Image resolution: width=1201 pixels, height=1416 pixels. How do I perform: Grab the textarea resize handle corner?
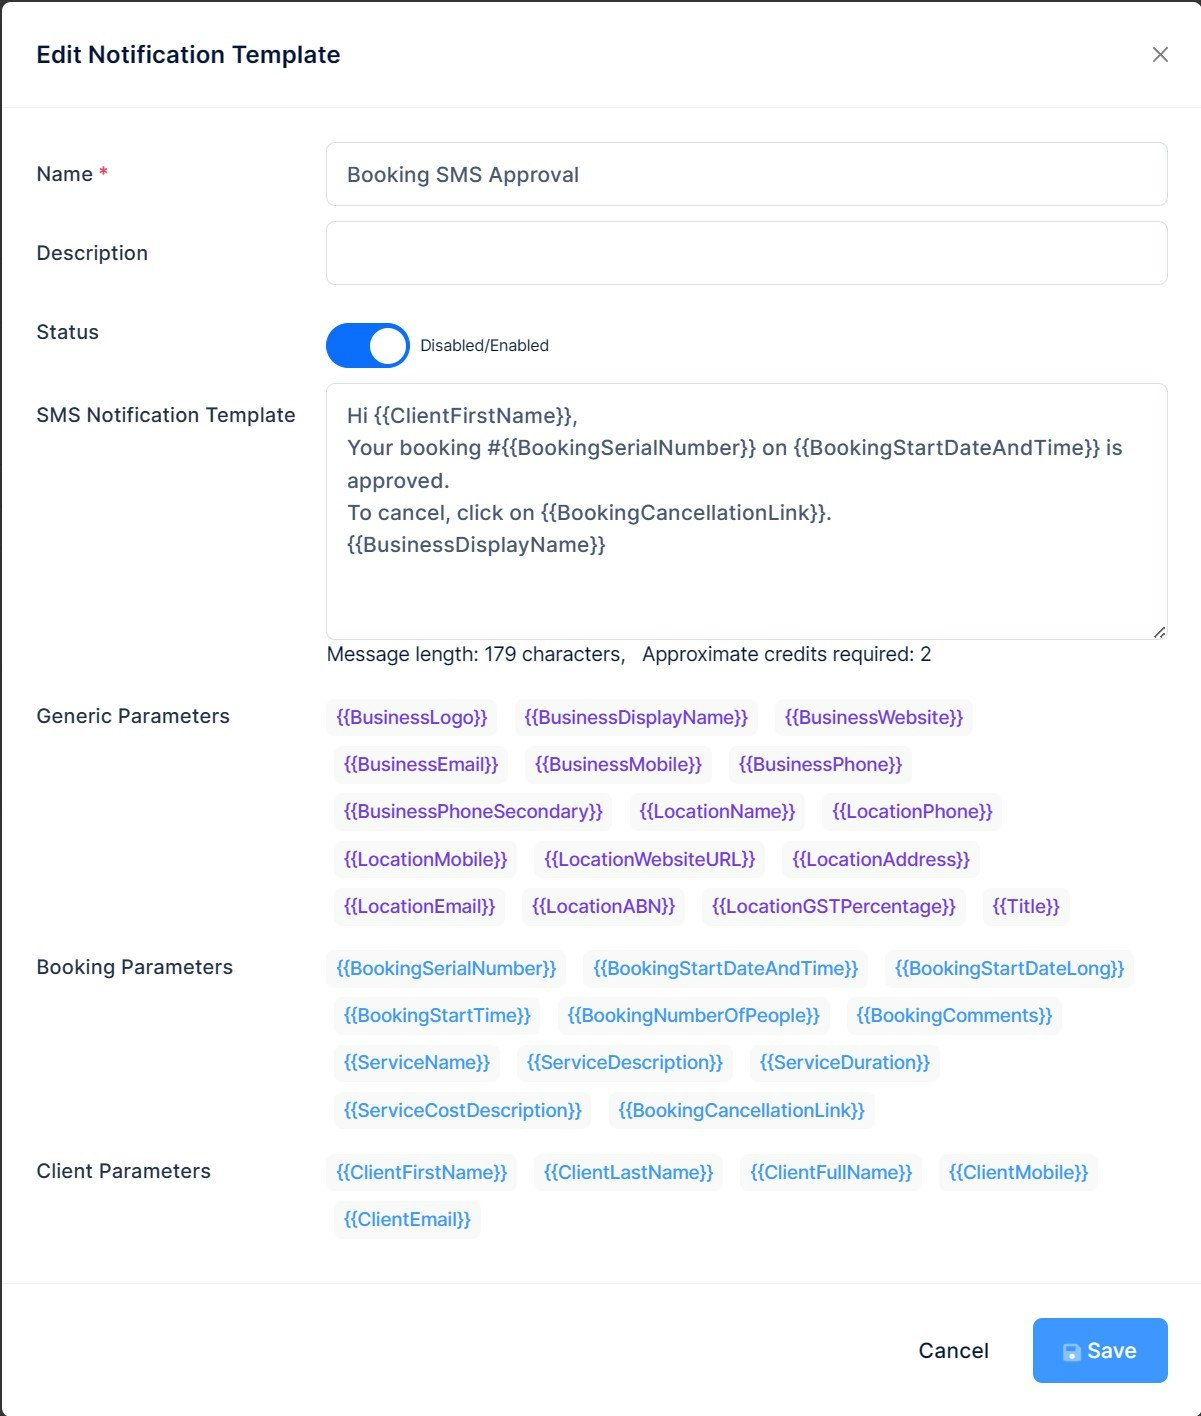[x=1159, y=631]
